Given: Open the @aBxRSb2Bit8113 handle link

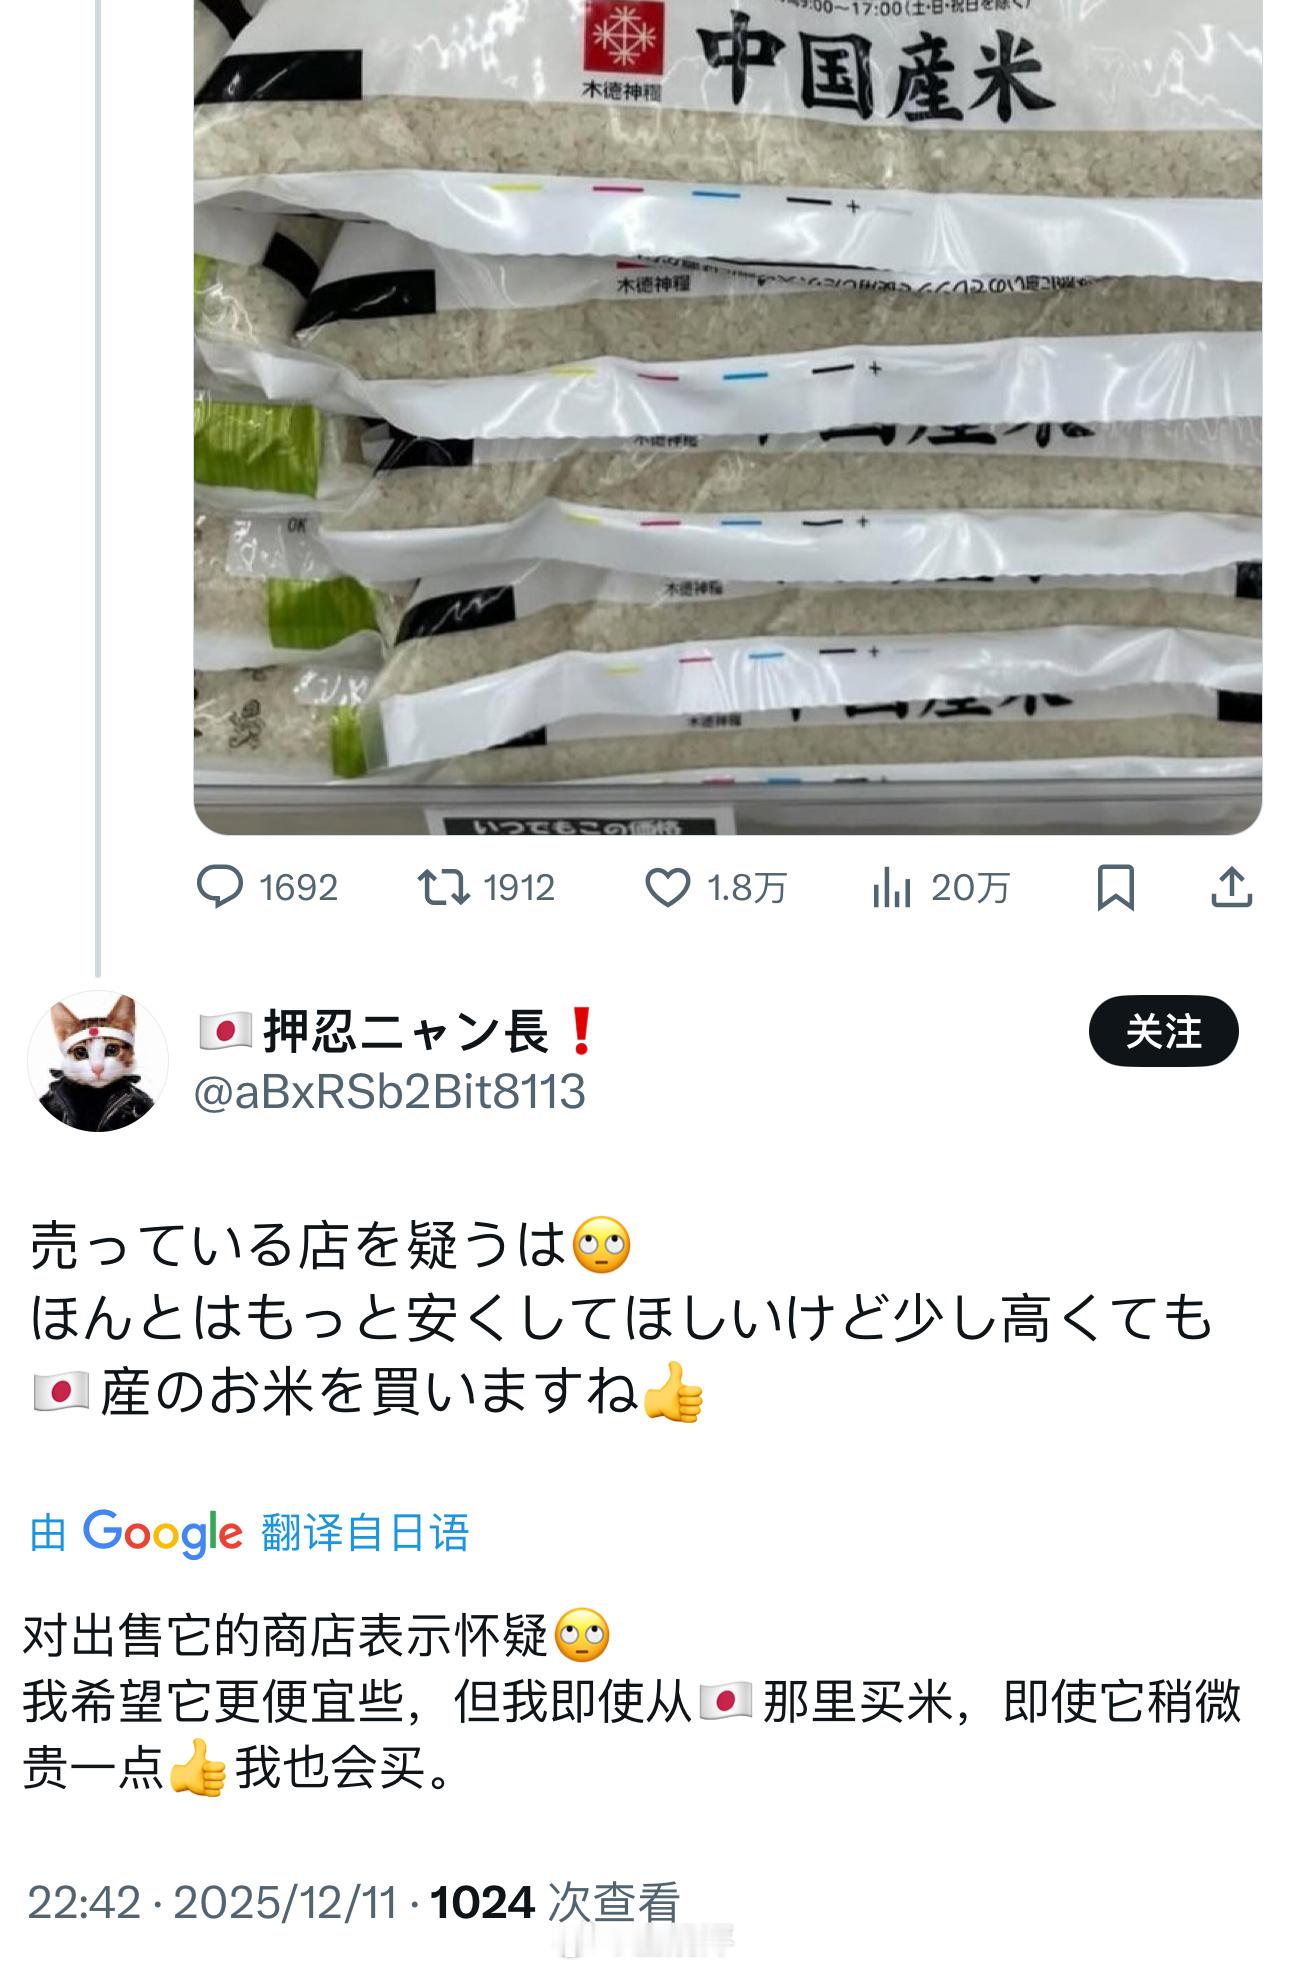Looking at the screenshot, I should pyautogui.click(x=389, y=1092).
